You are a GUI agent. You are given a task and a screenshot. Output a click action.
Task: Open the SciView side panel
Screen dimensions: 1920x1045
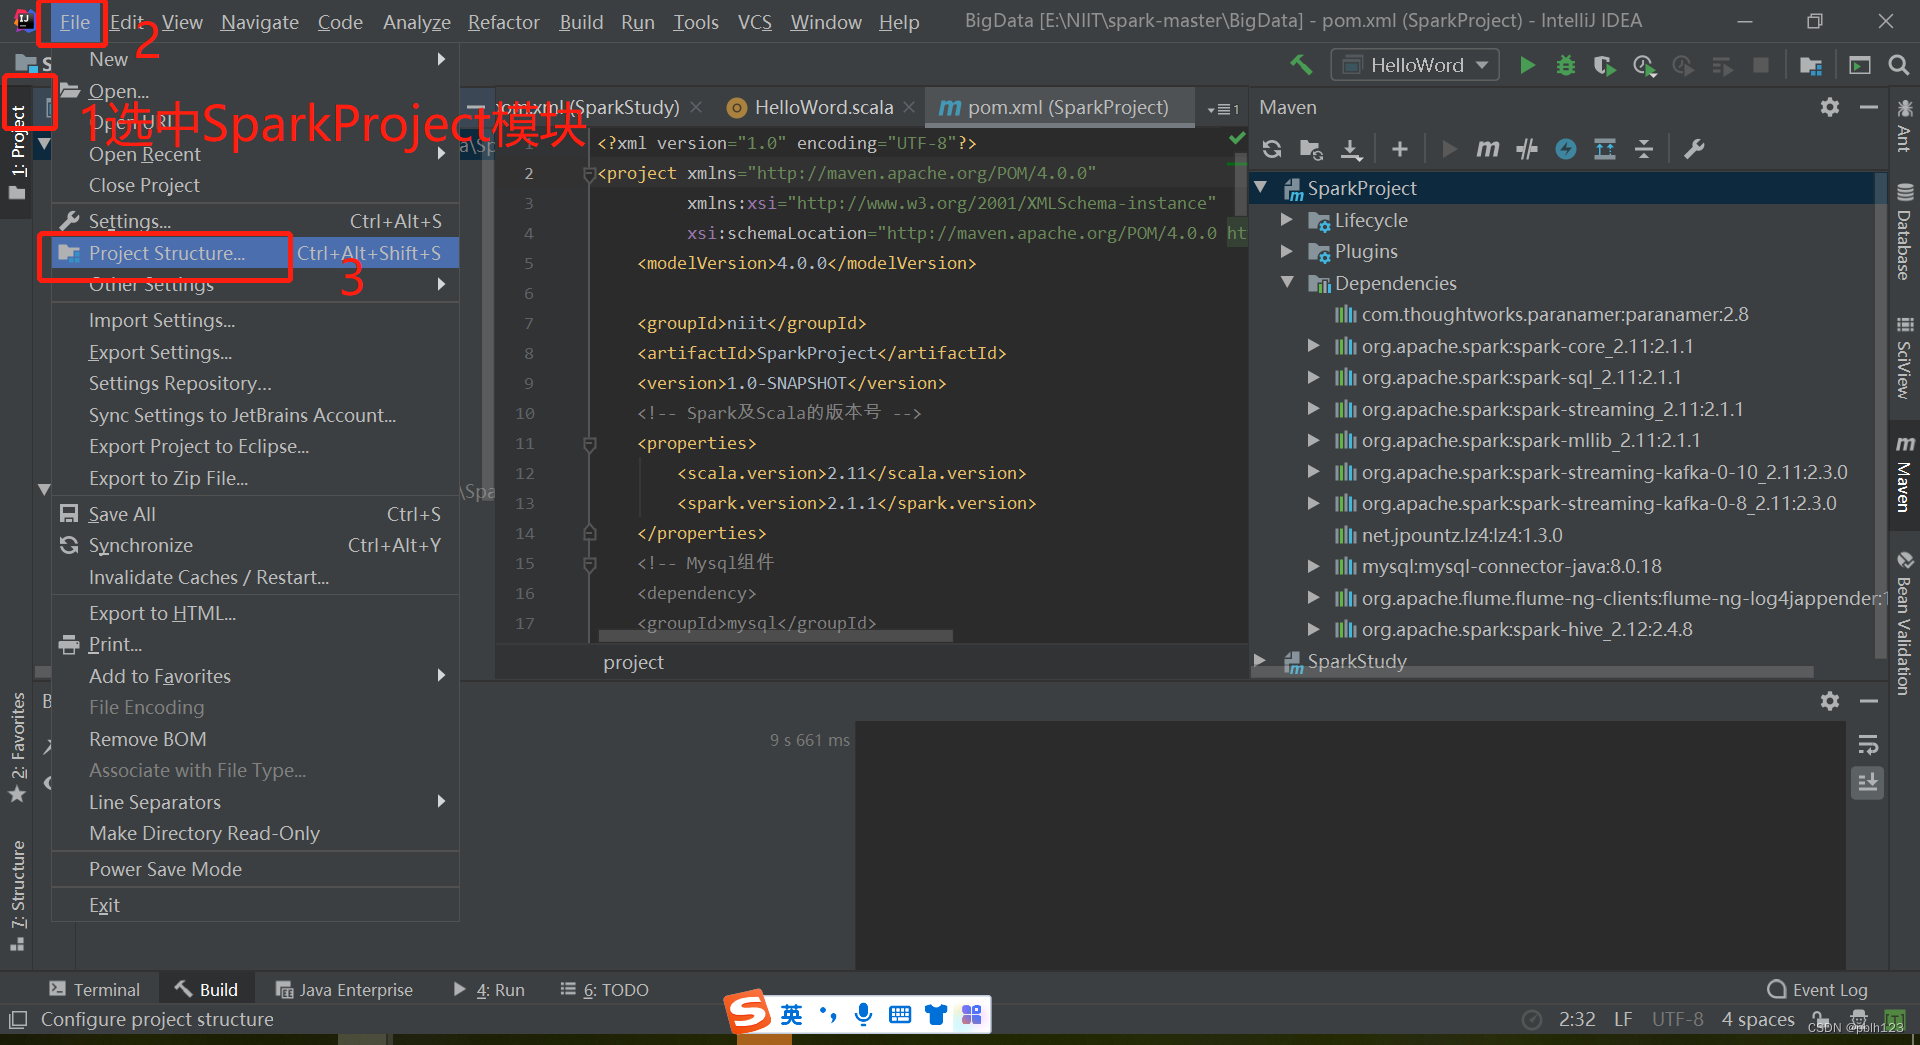coord(1905,357)
